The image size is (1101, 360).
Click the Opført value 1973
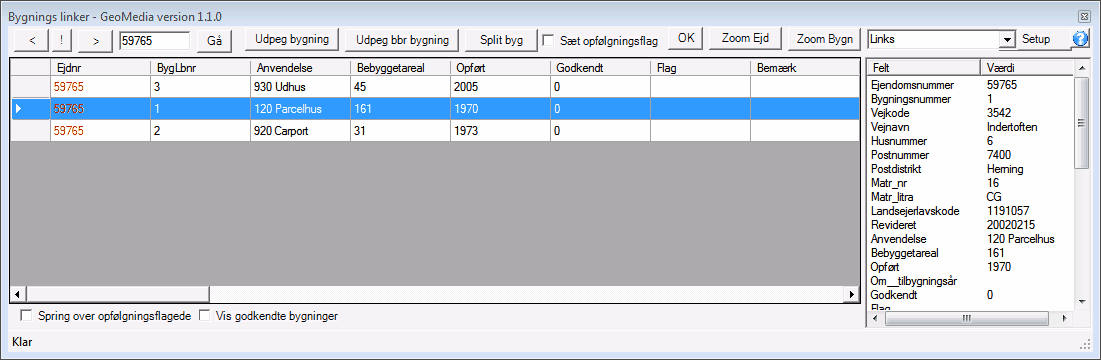coord(500,131)
